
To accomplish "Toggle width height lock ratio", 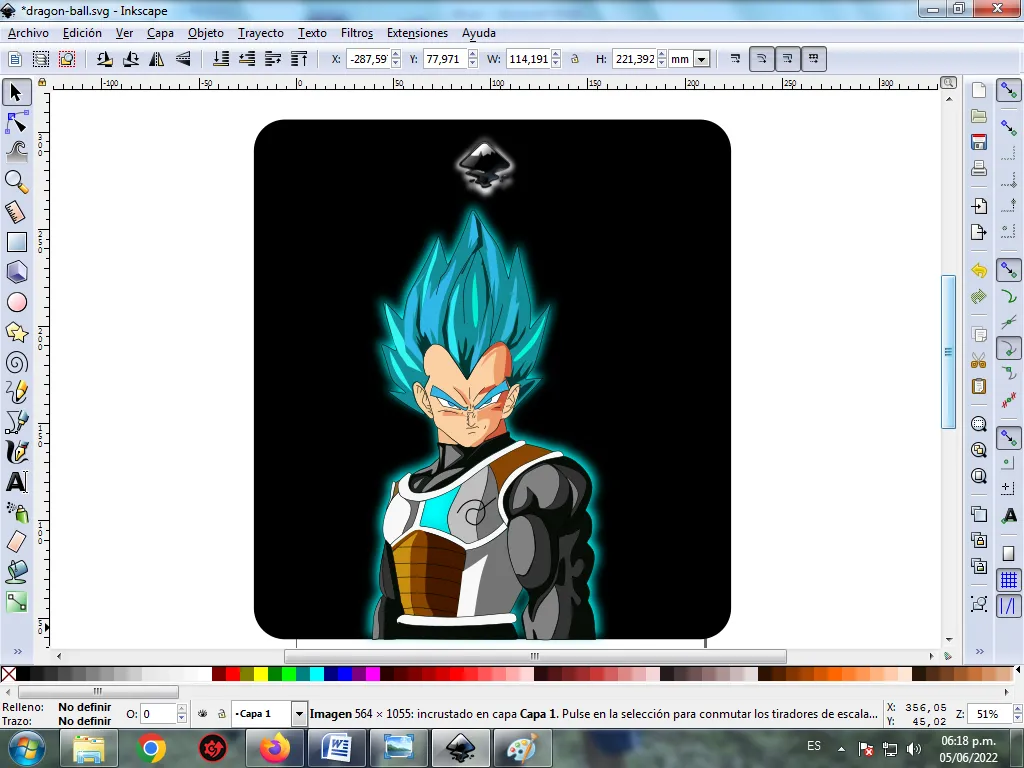I will tap(575, 59).
